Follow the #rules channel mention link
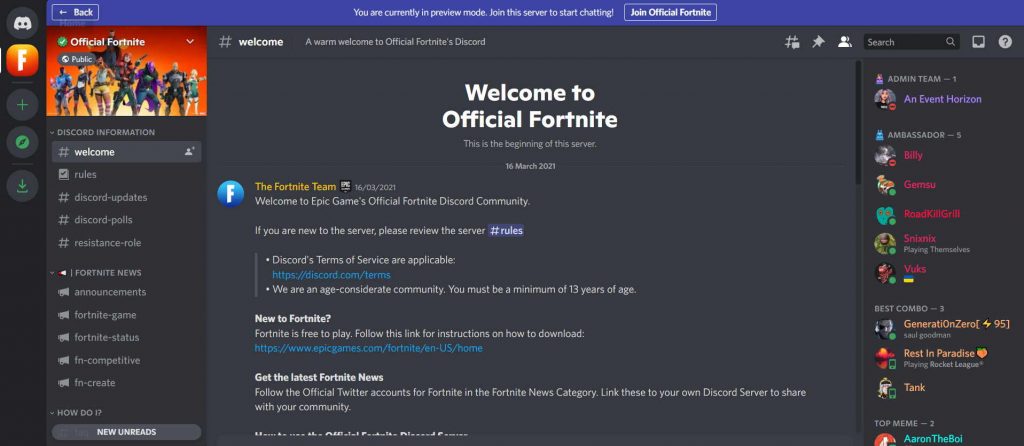 (505, 231)
